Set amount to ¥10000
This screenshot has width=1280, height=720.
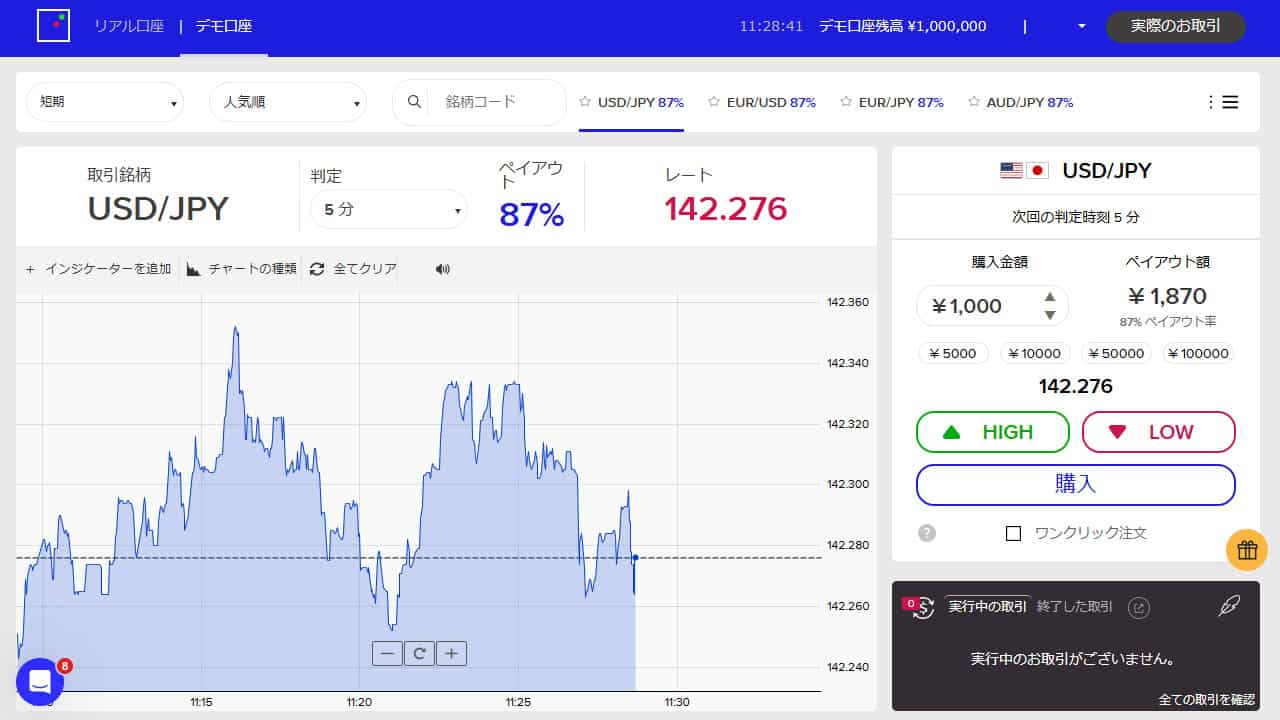tap(1035, 353)
